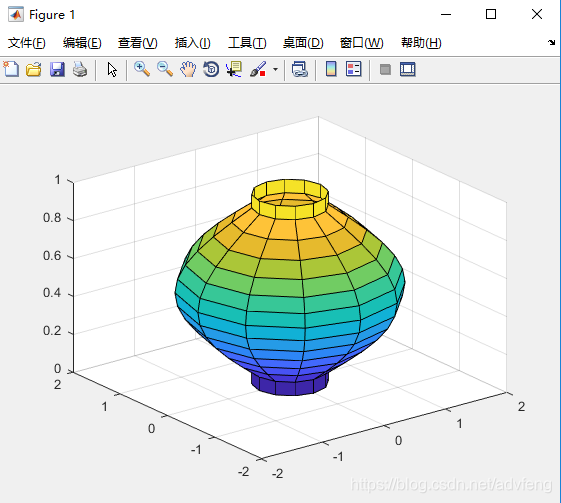Activate the Zoom Out magnifier tool
This screenshot has width=561, height=503.
165,69
